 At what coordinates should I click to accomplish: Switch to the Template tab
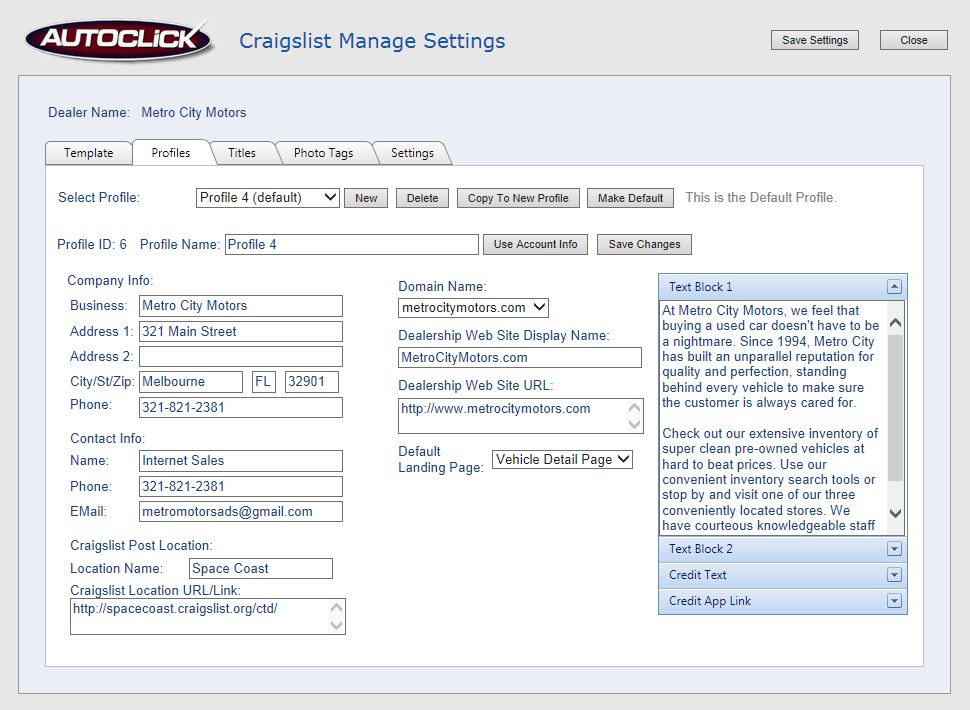point(88,153)
